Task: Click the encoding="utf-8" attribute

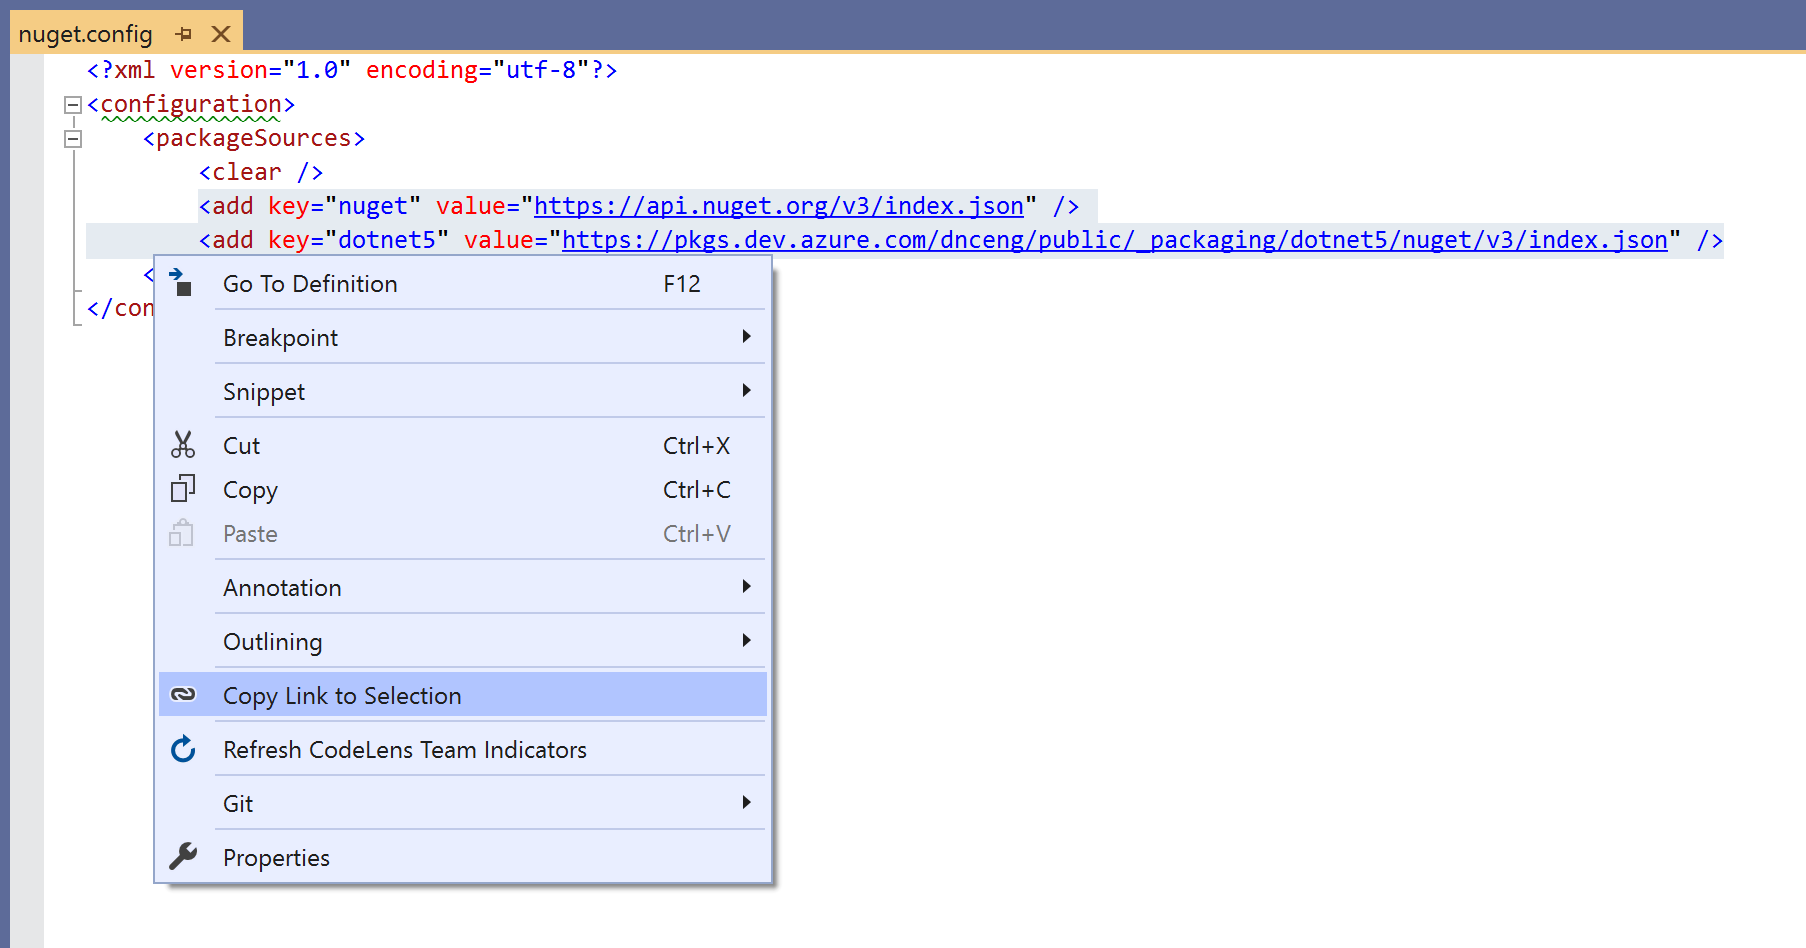Action: tap(478, 70)
